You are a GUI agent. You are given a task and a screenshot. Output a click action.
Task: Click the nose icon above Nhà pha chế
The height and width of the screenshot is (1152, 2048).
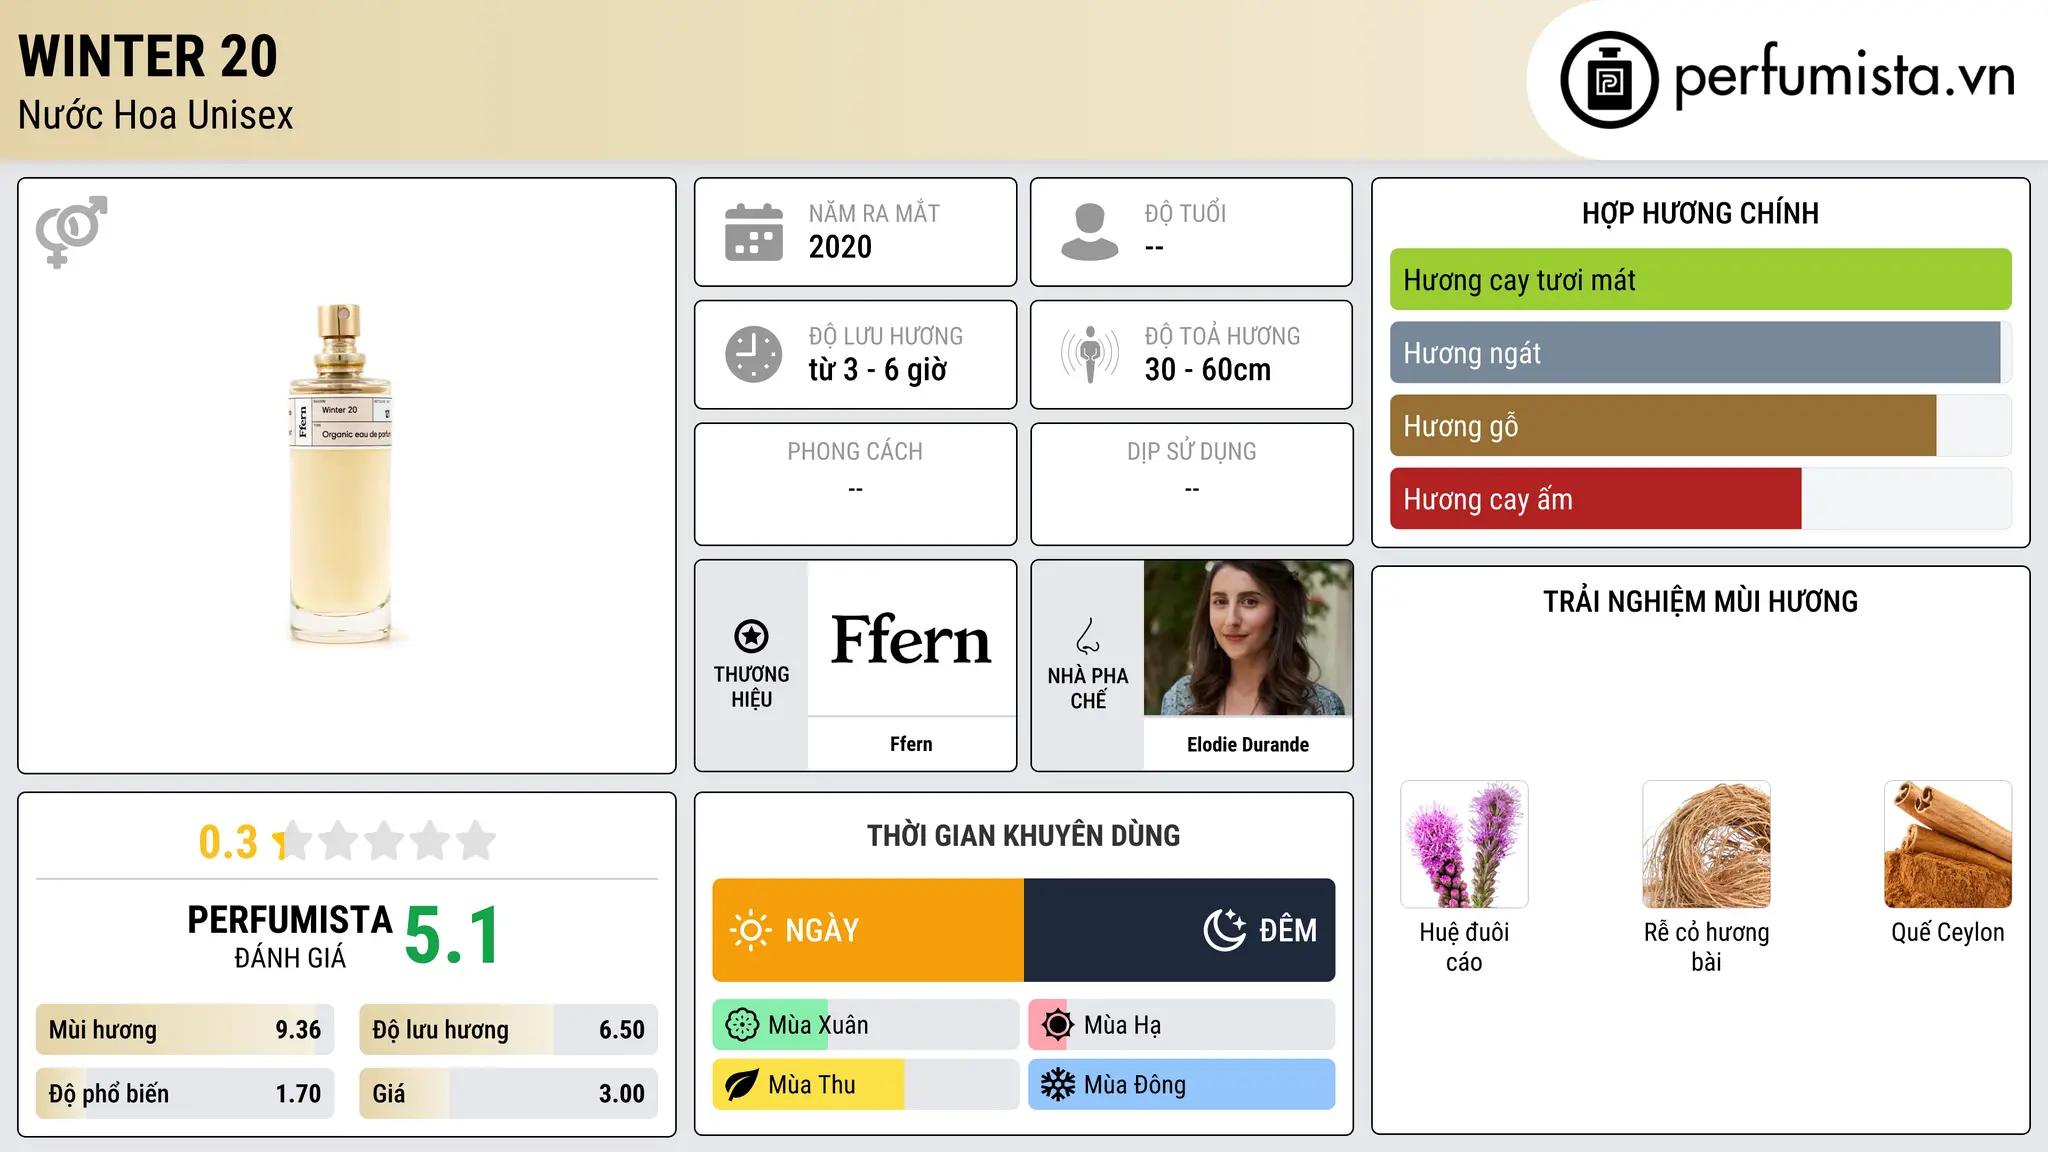click(x=1088, y=636)
